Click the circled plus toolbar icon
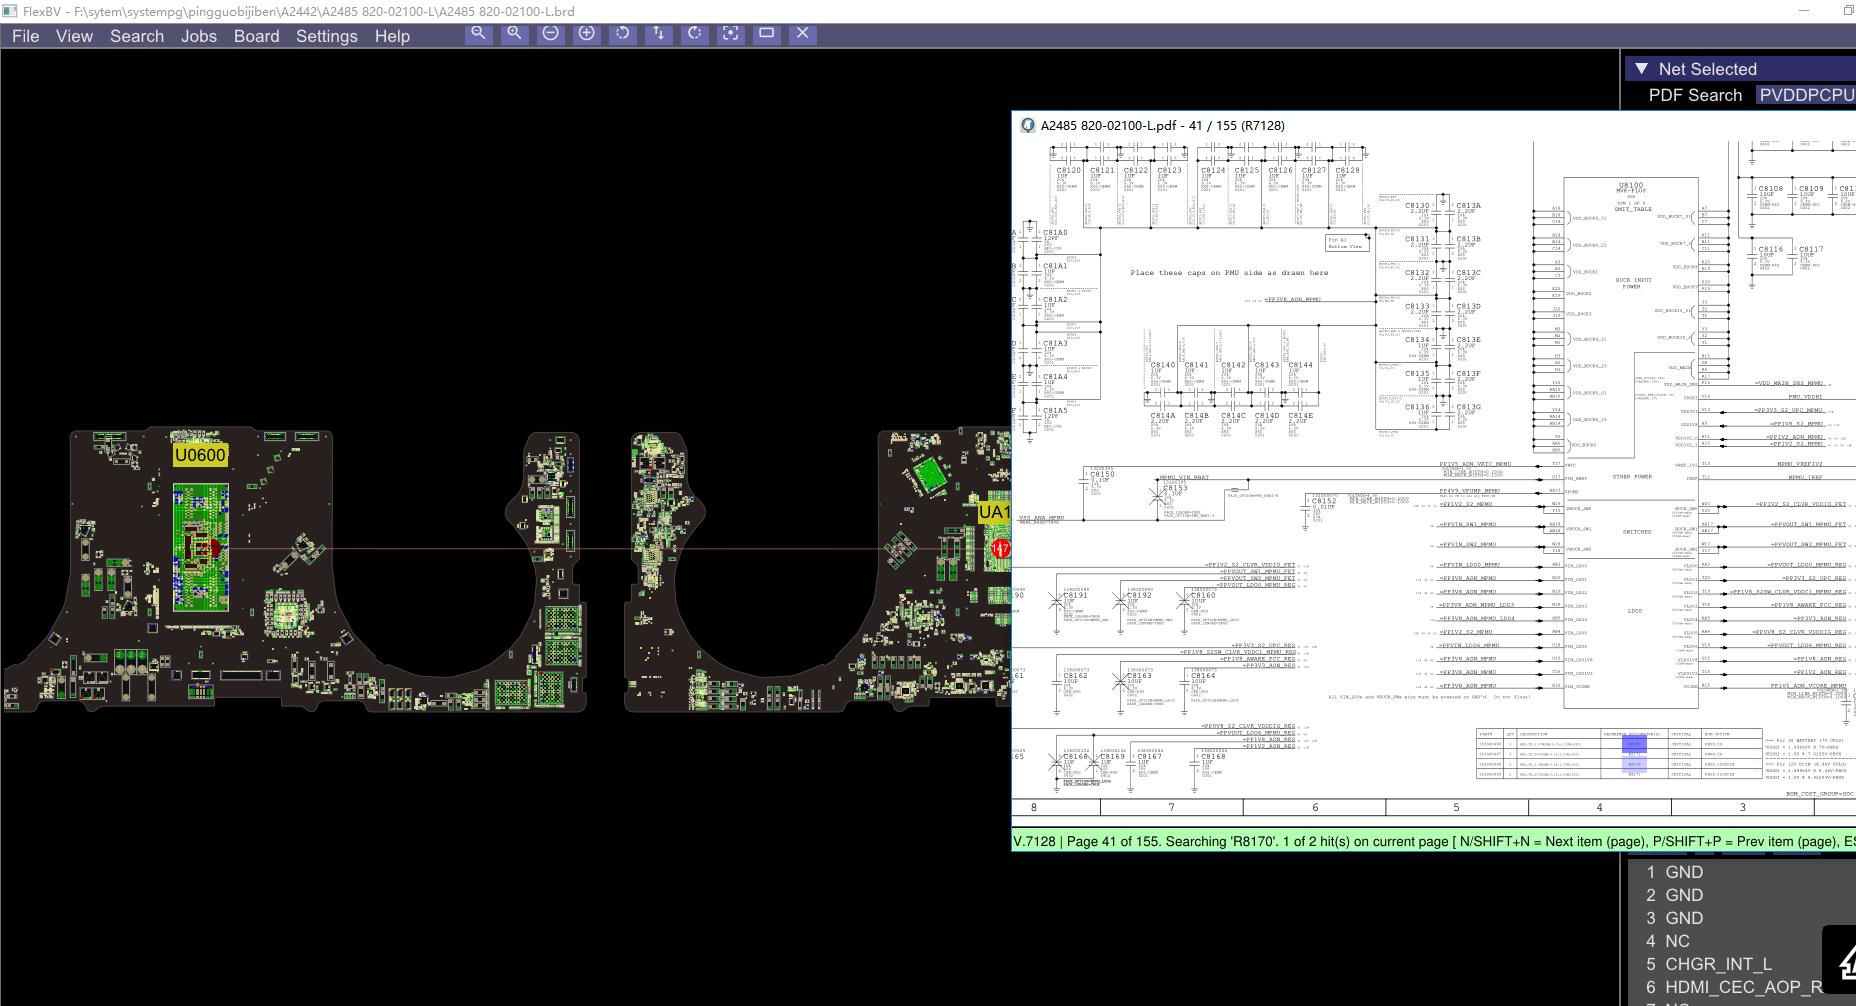 (586, 33)
